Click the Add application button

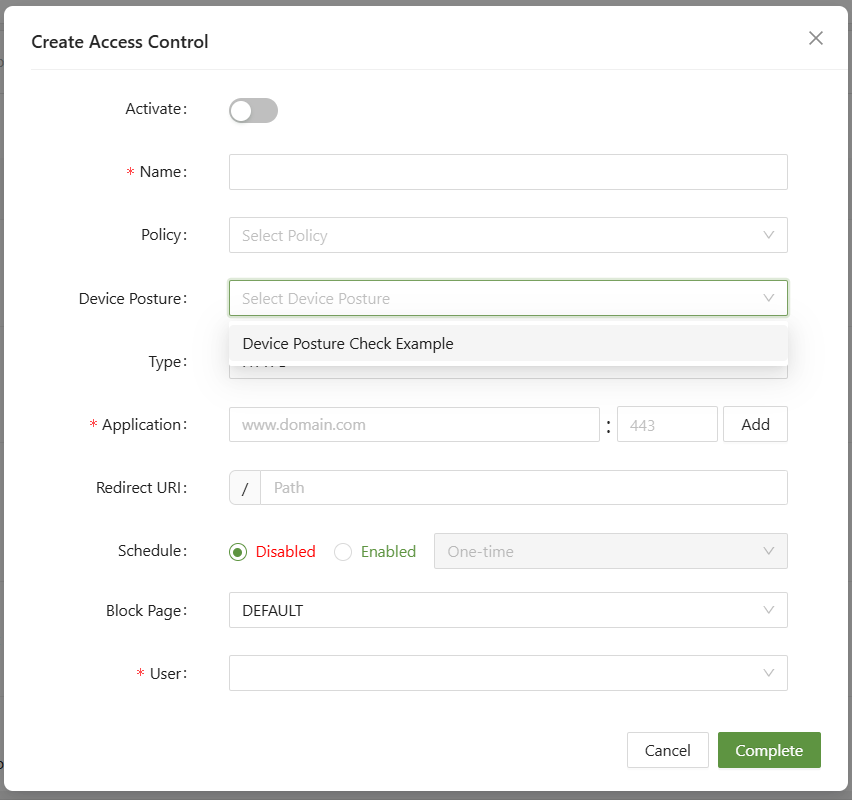(755, 424)
